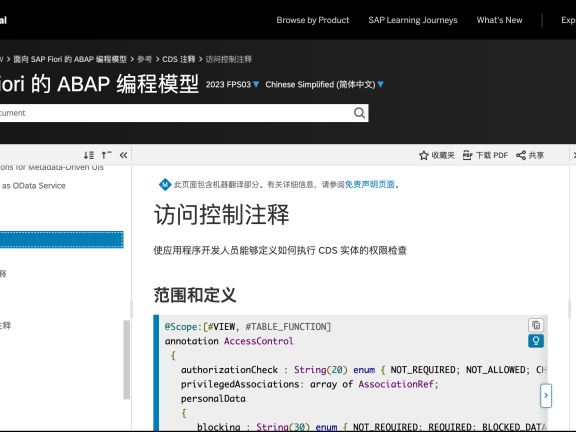Toggle the code block light bulb theme
The image size is (576, 432).
[x=536, y=341]
